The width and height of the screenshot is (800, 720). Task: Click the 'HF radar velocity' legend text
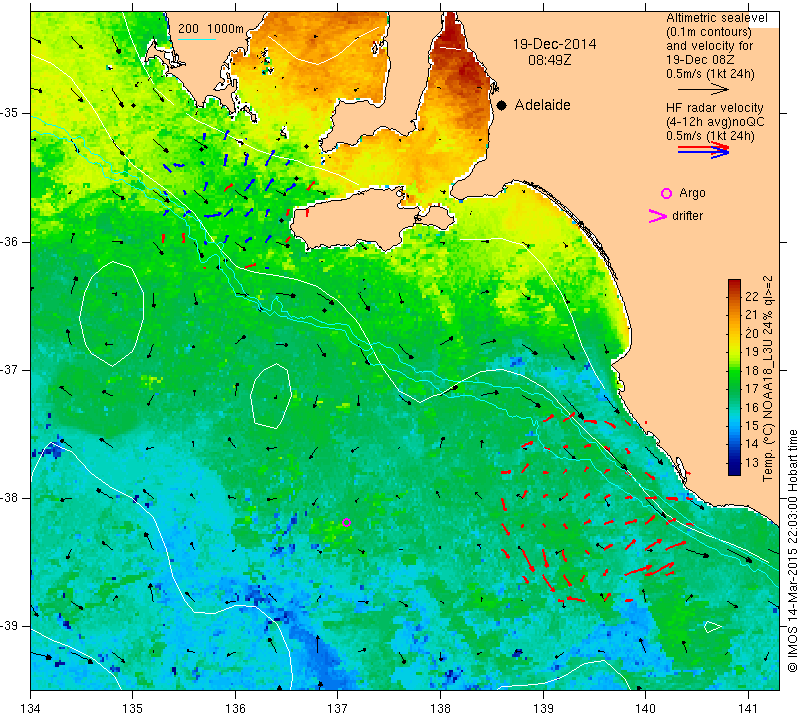715,108
